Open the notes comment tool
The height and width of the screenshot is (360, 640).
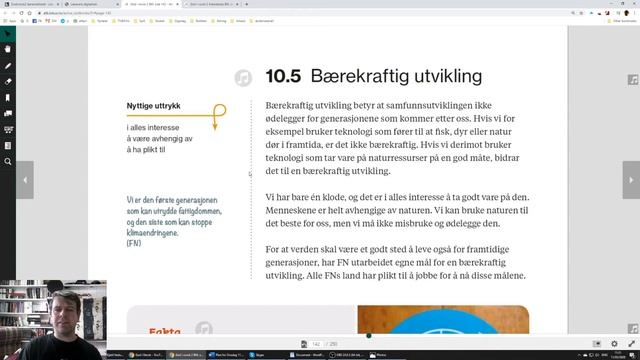click(8, 113)
